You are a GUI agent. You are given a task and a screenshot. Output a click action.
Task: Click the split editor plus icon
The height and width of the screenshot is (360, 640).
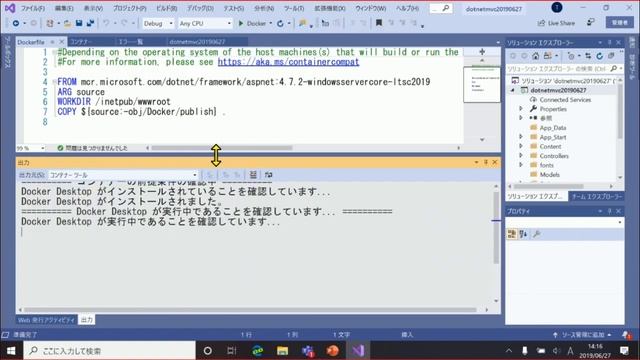click(x=482, y=52)
